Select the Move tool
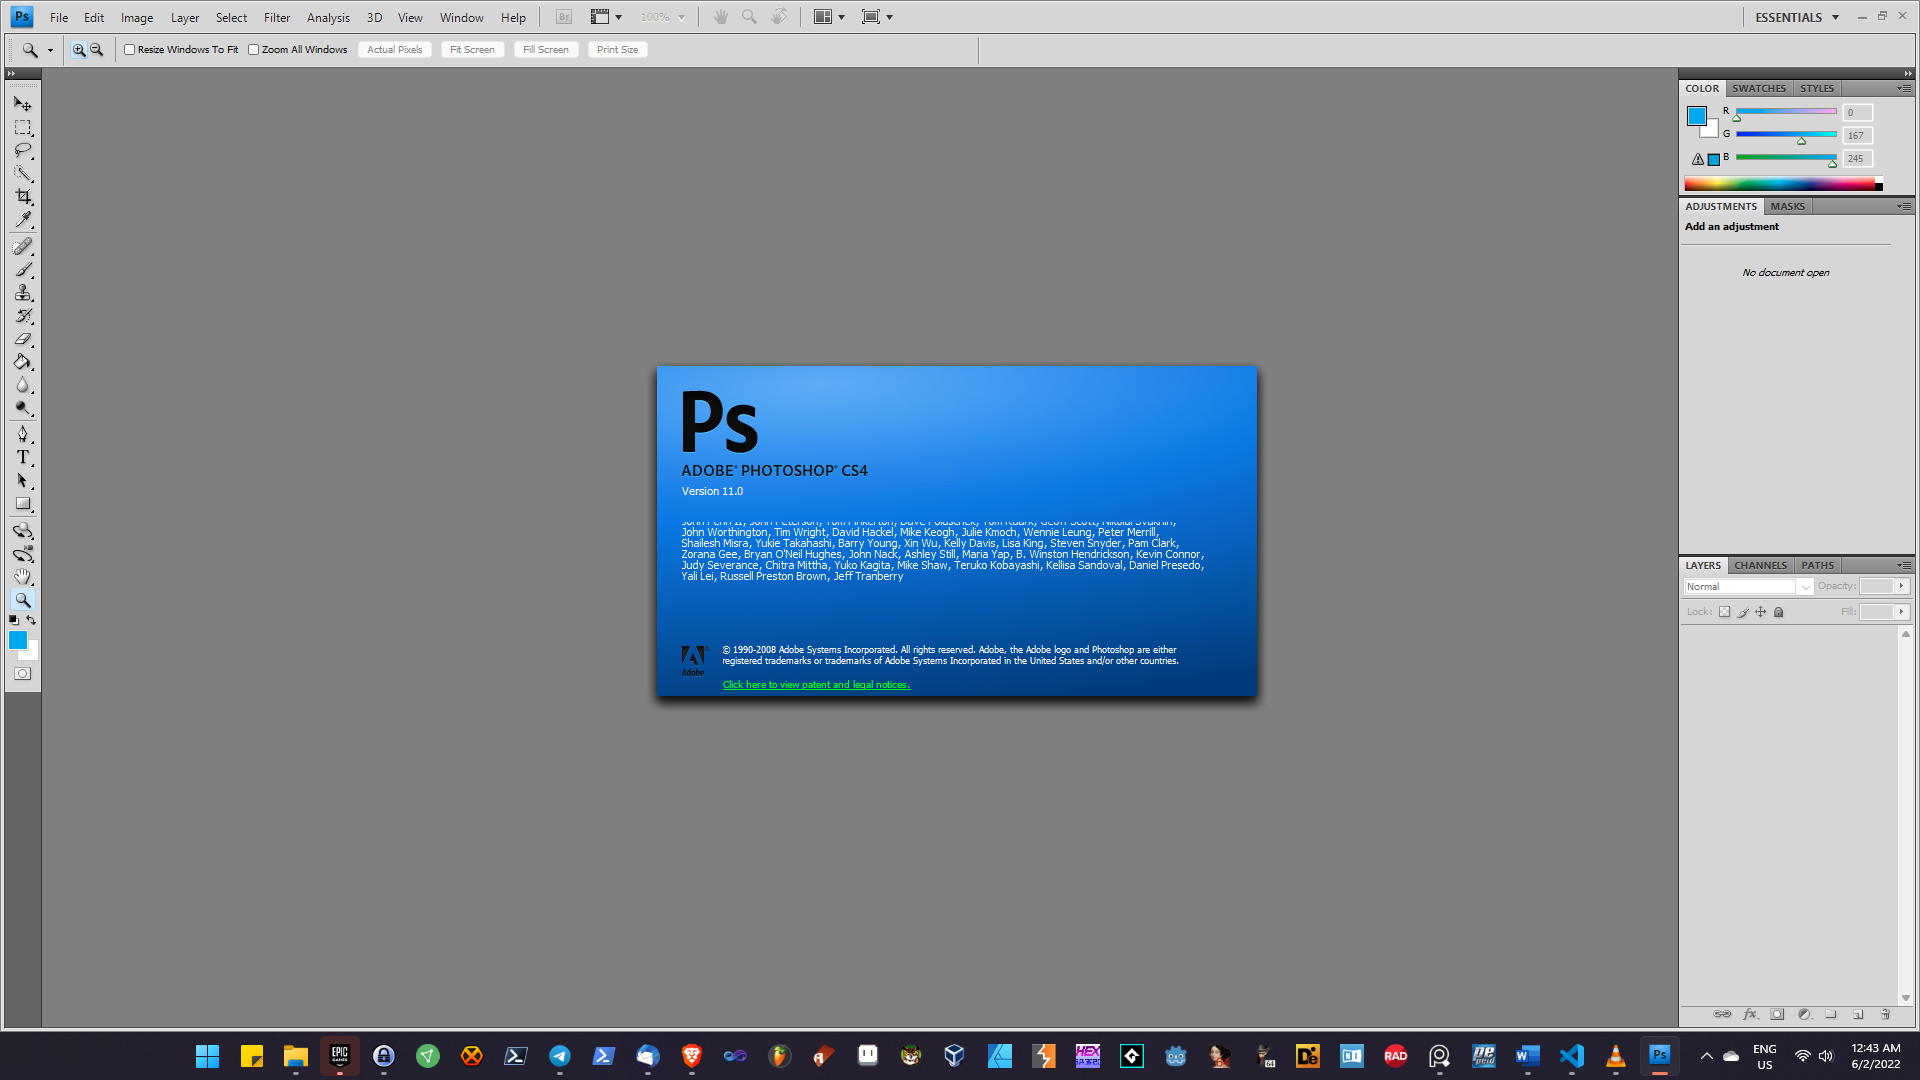The height and width of the screenshot is (1080, 1920). click(x=23, y=104)
